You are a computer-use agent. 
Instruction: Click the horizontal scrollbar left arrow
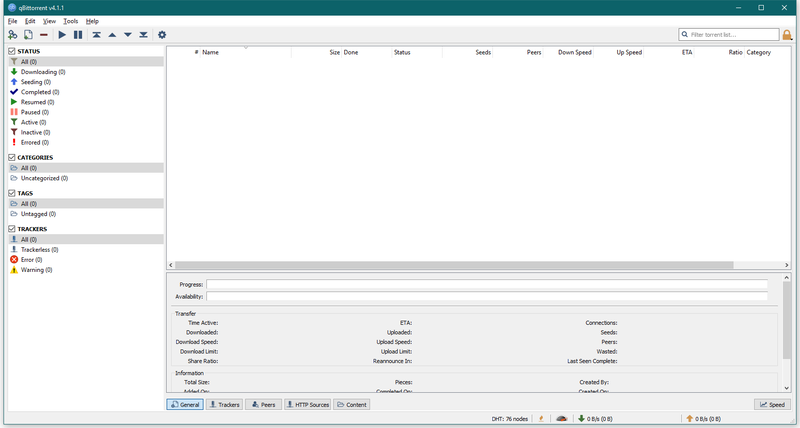tap(171, 265)
